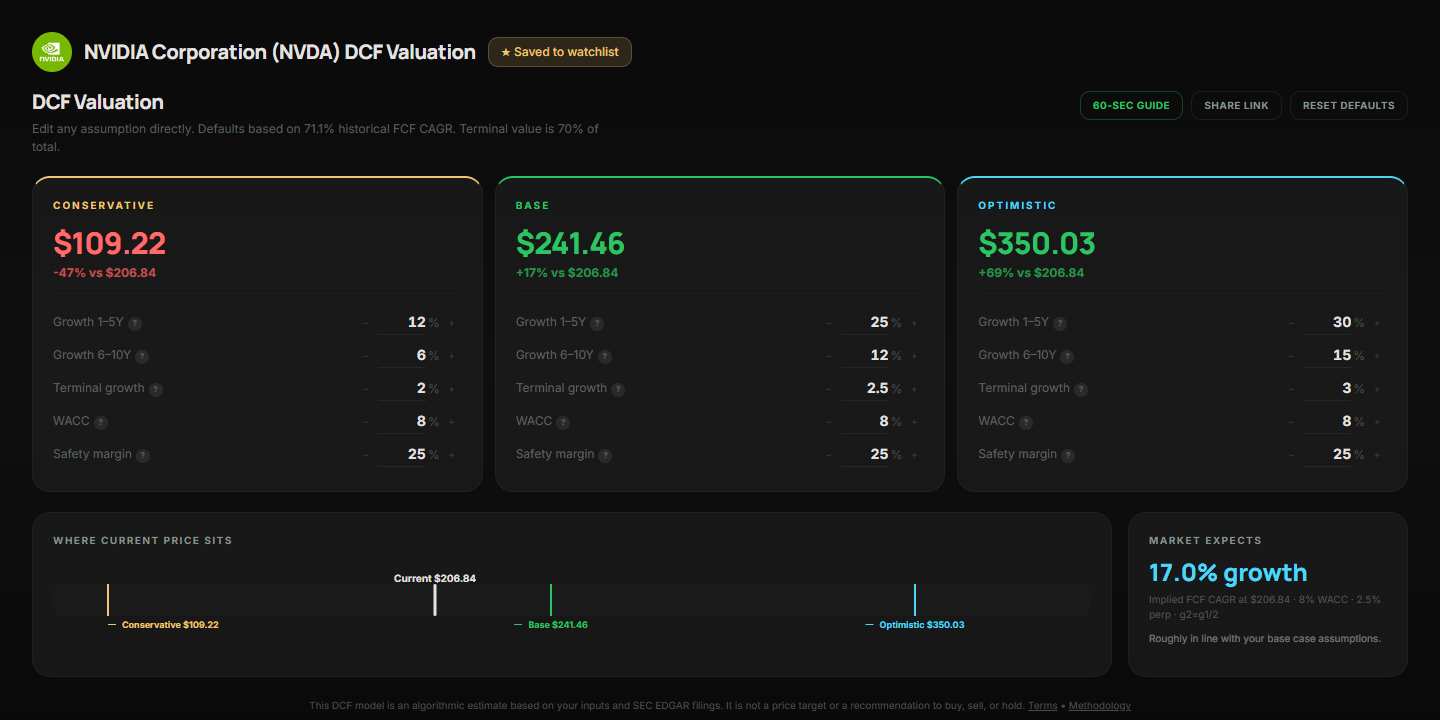The width and height of the screenshot is (1440, 720).
Task: Open help for Optimistic Growth 1–5Y
Action: tap(1060, 323)
